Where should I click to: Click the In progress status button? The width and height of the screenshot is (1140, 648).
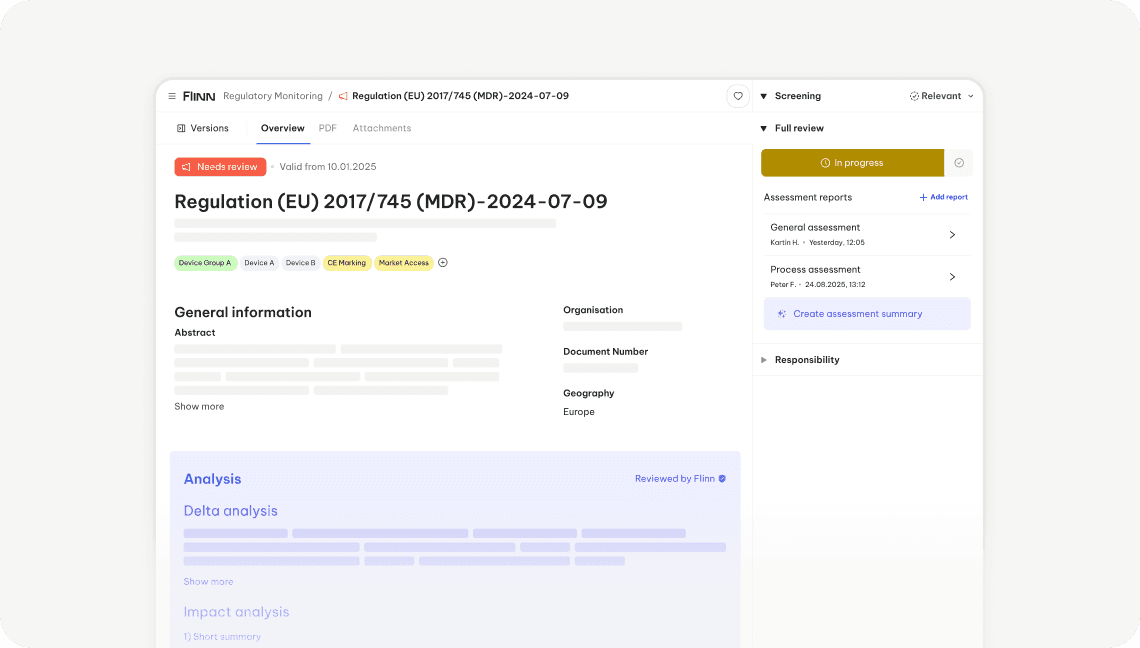coord(852,163)
